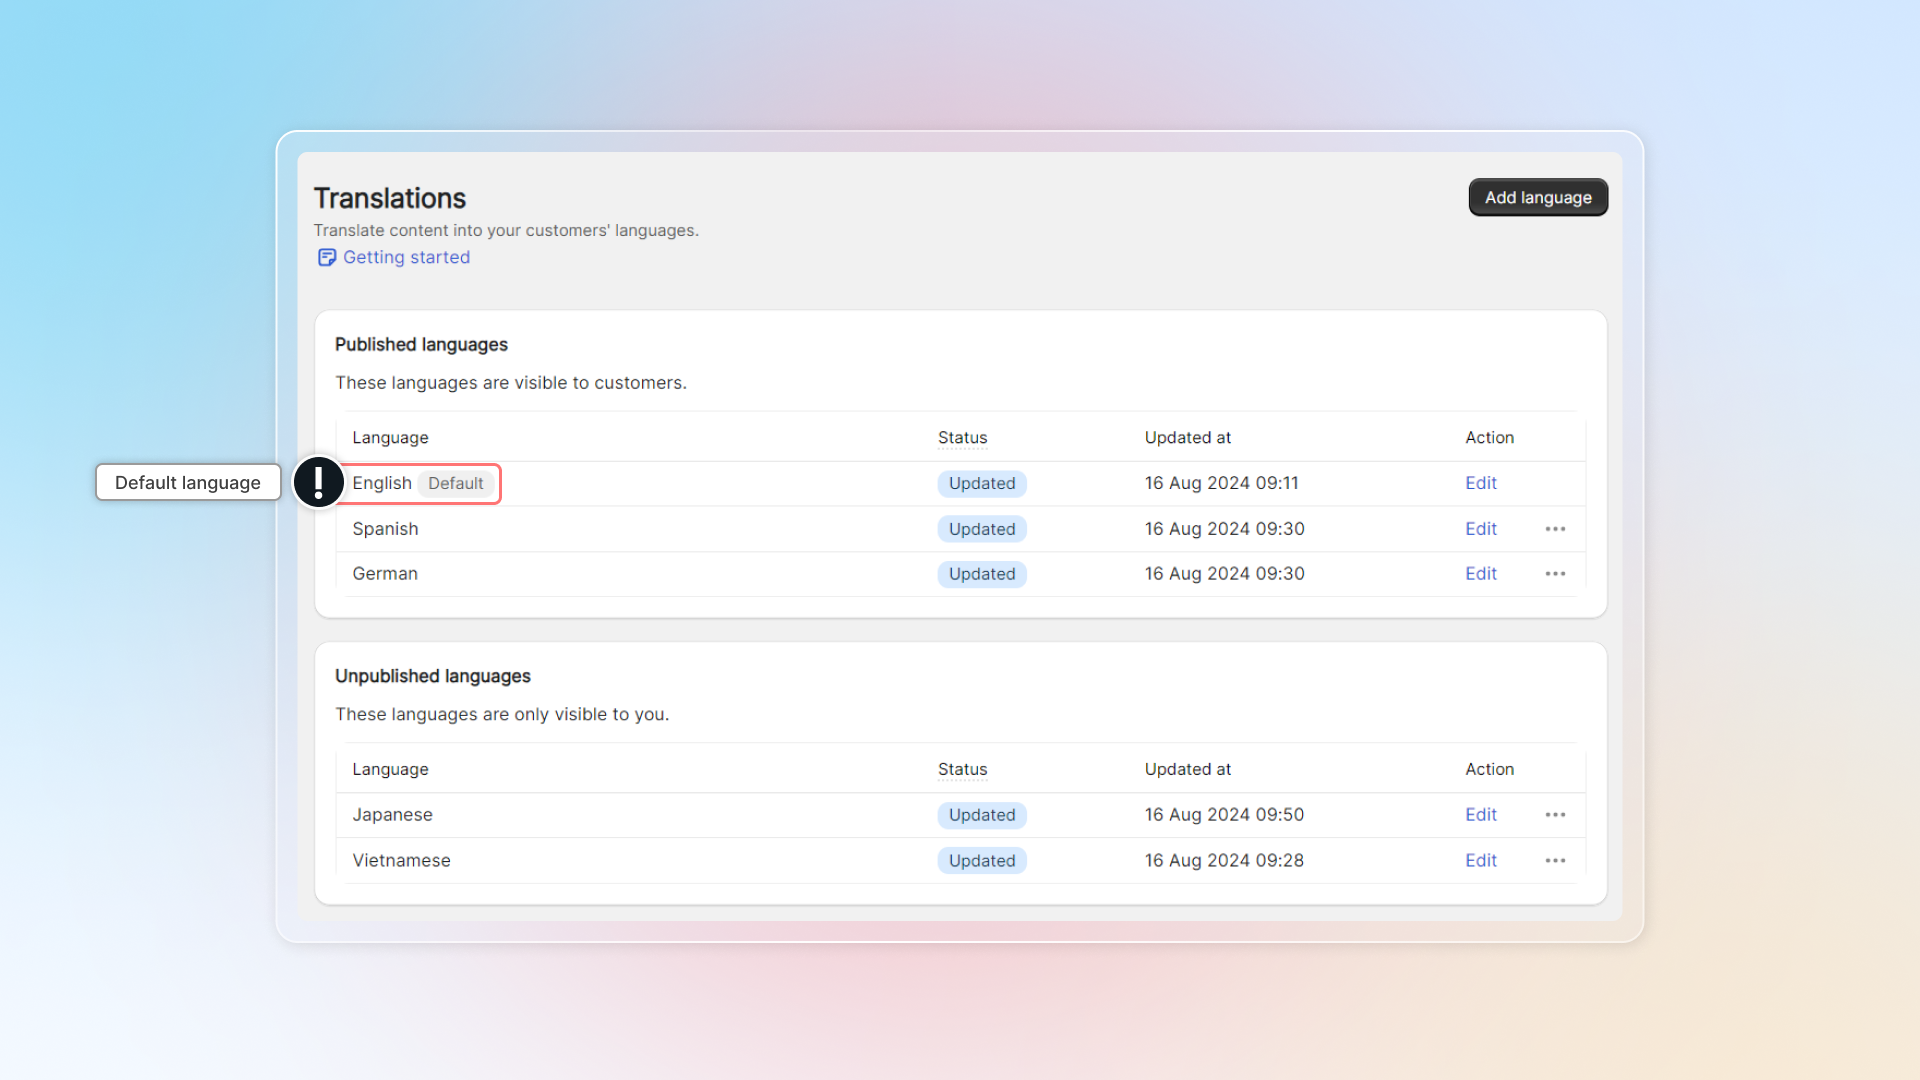
Task: Open the options menu for German
Action: 1555,573
